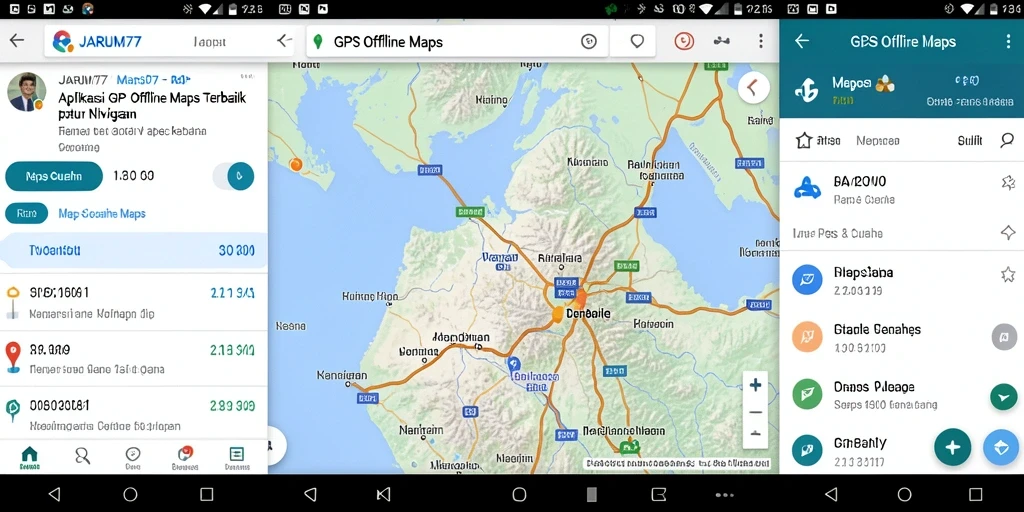Screen dimensions: 1024x512
Task: Open the 'Gtaole Genahes' list item
Action: (901, 338)
